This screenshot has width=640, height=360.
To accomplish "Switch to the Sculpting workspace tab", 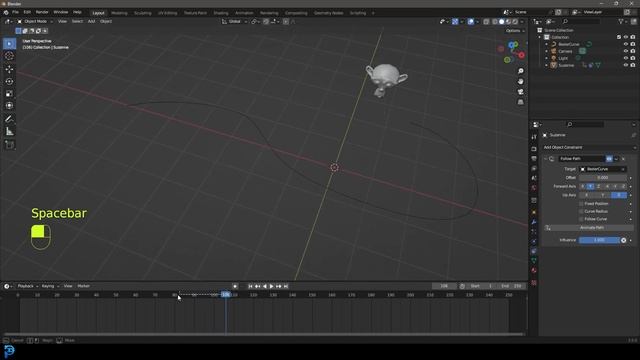I will point(143,13).
